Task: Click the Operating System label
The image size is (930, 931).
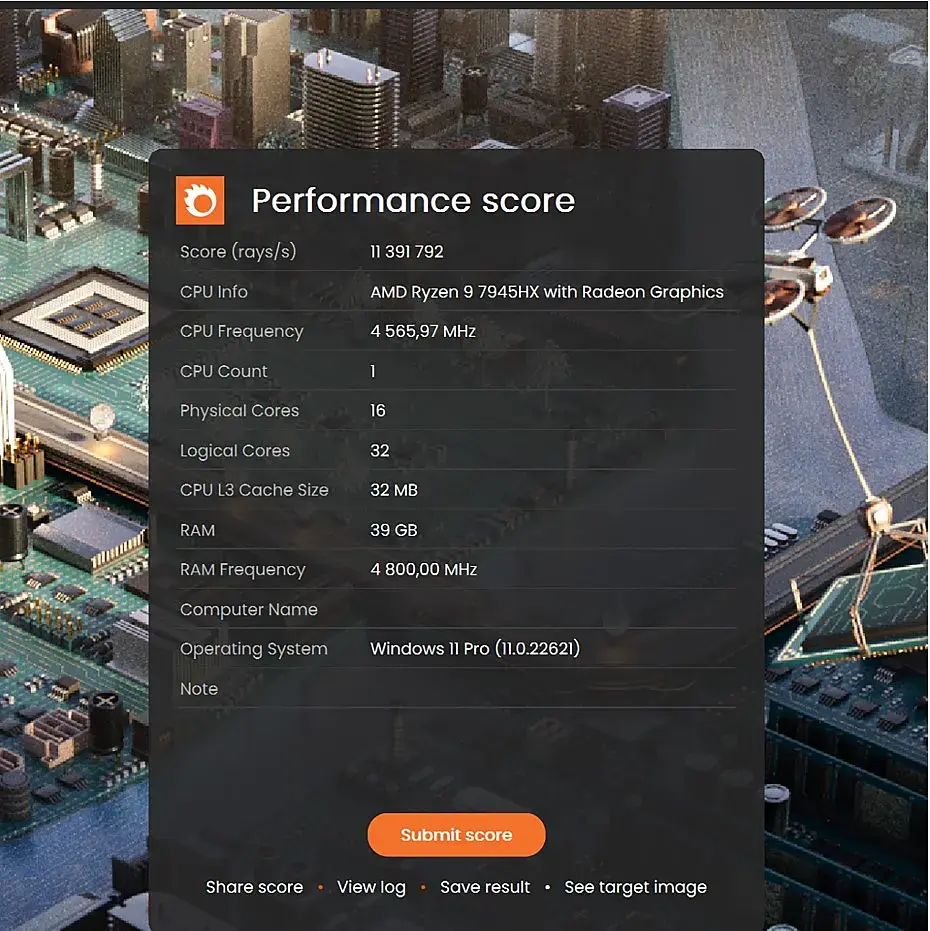Action: pyautogui.click(x=254, y=649)
